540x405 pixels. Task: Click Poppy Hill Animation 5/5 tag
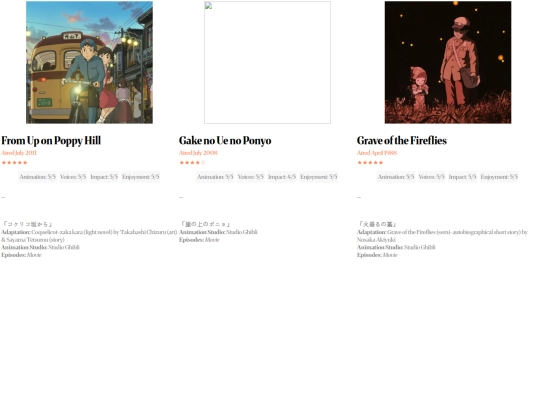coord(37,177)
